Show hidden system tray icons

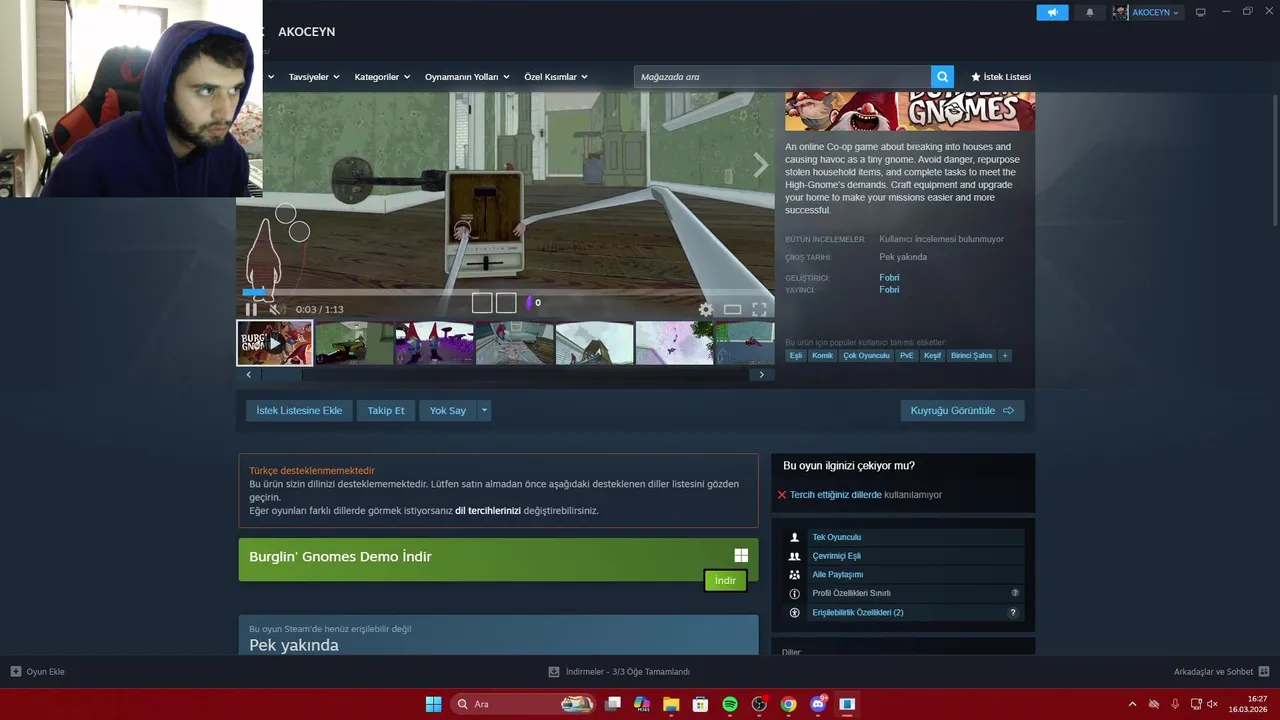point(1132,704)
